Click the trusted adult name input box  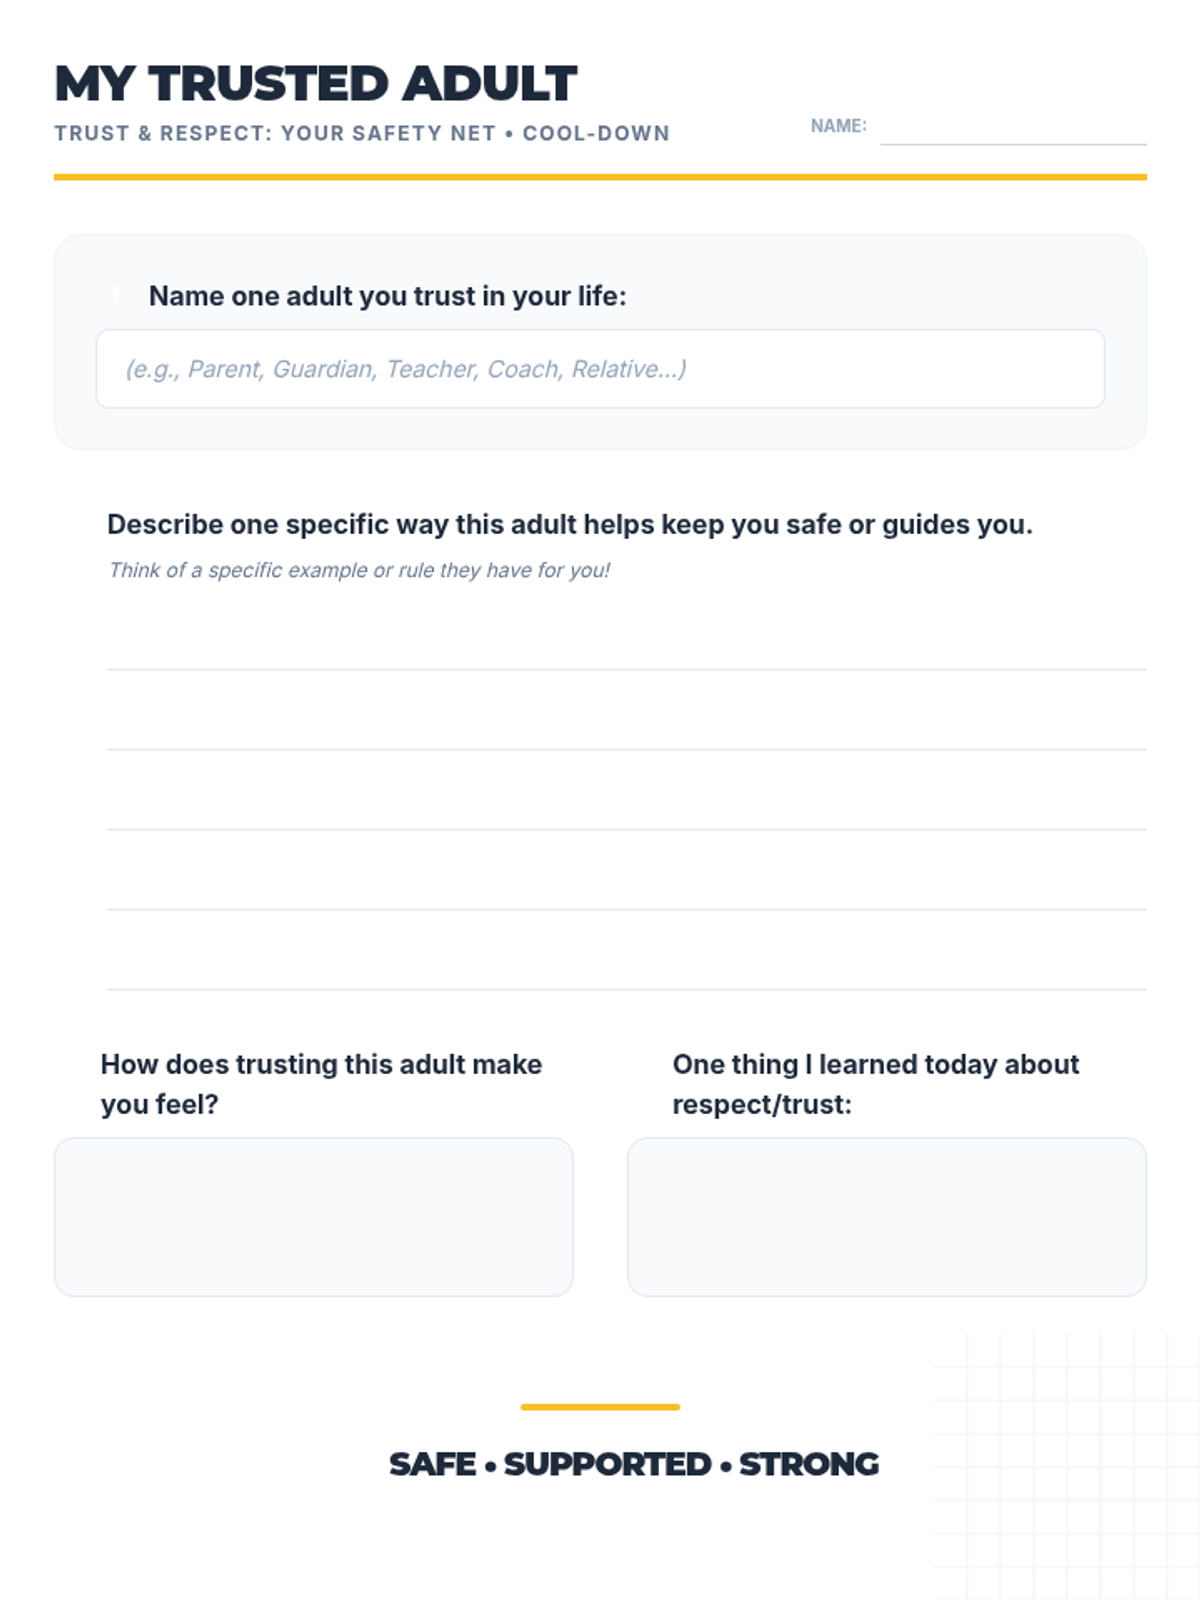tap(600, 369)
